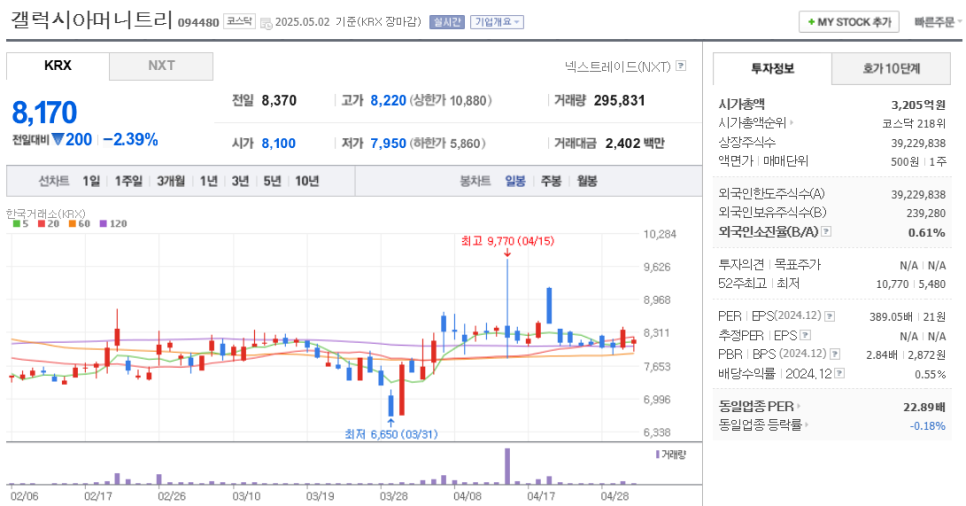
Task: Click help icon beside 배당수익률 2024.12
Action: pyautogui.click(x=839, y=373)
